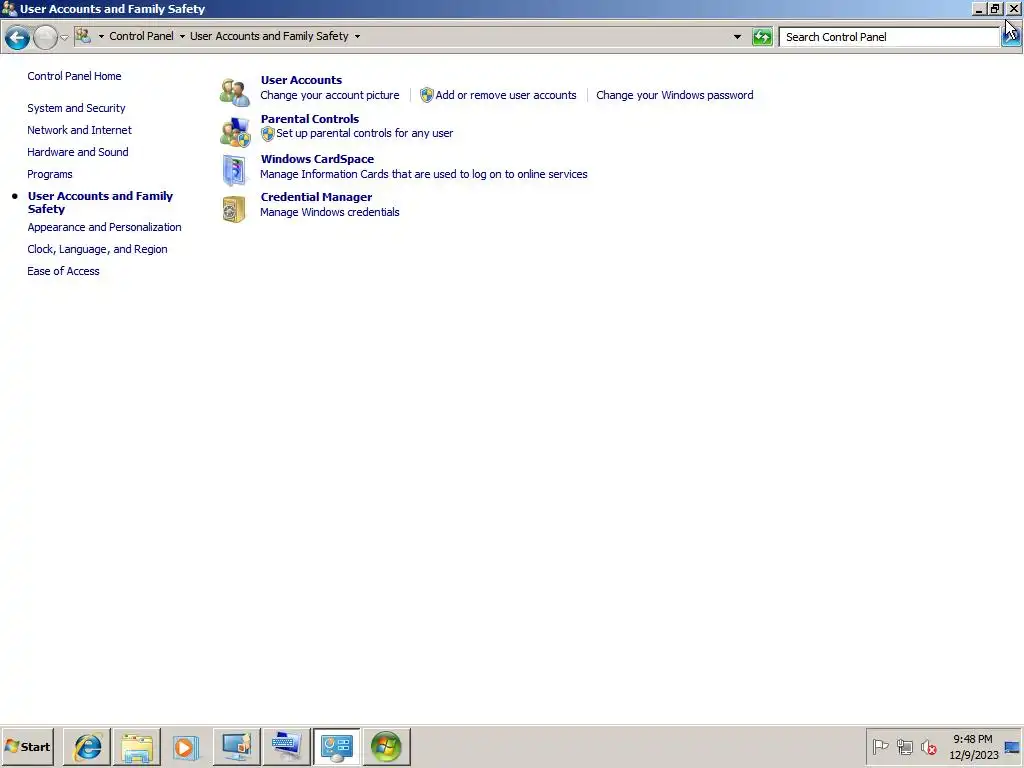
Task: Open the address bar history dropdown
Action: 737,37
